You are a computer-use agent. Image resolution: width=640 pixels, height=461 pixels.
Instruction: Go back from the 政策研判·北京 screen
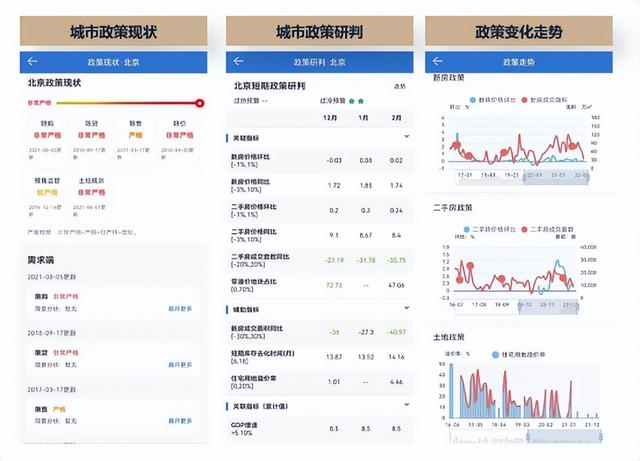click(238, 61)
